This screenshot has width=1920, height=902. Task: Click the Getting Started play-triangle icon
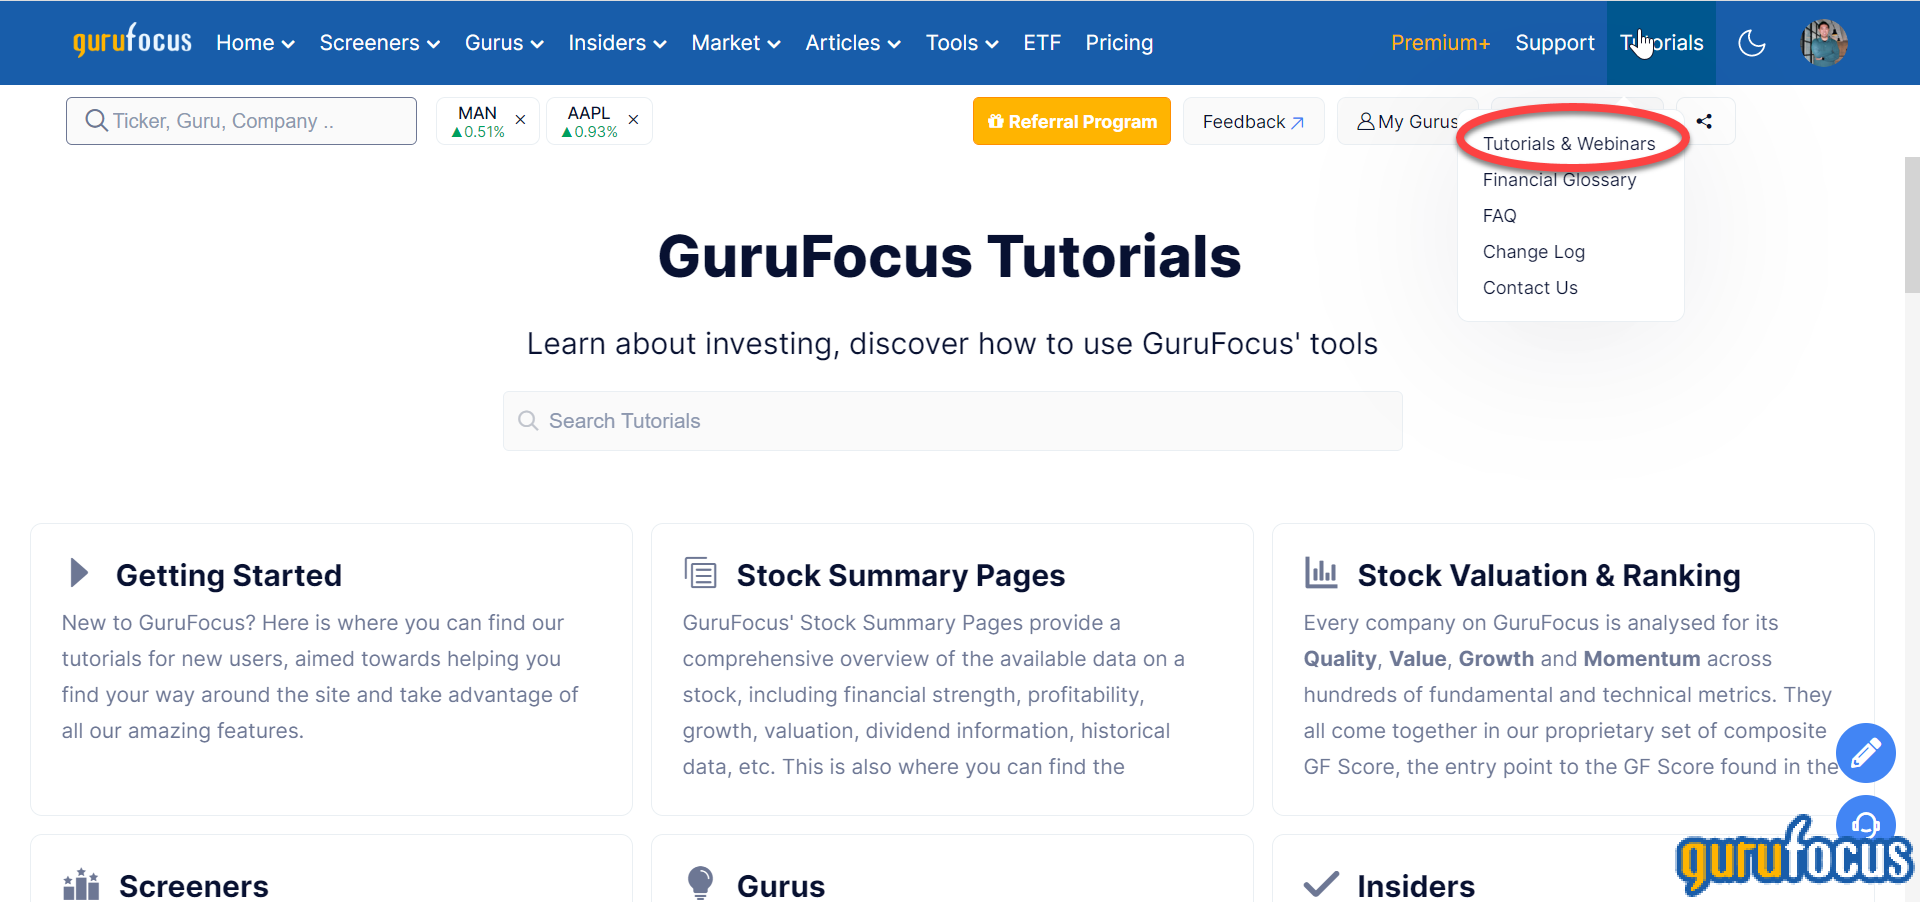tap(79, 573)
